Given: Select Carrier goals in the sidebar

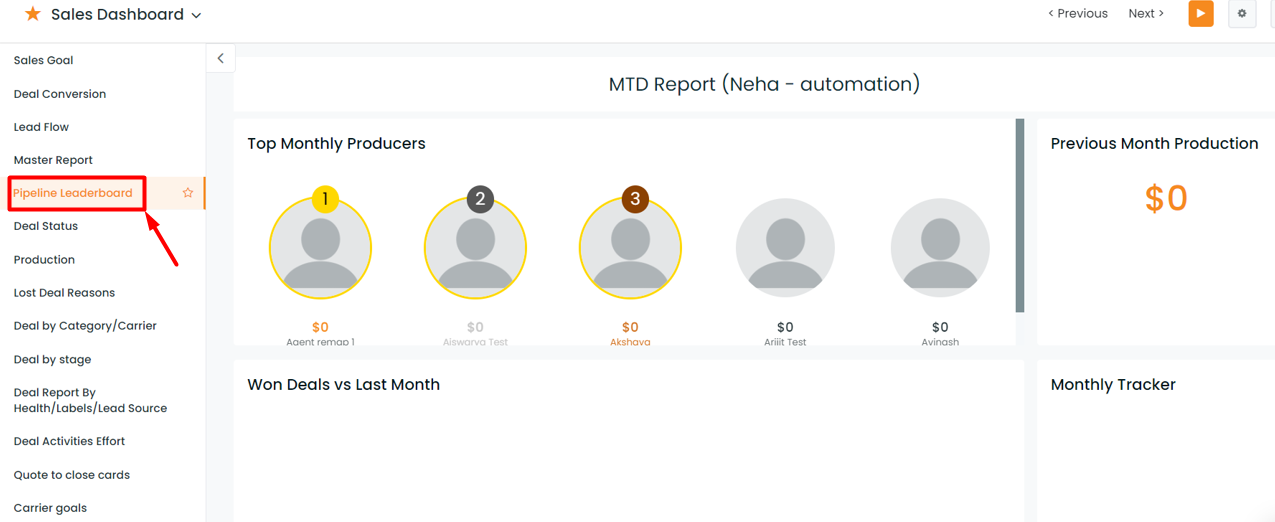Looking at the screenshot, I should pyautogui.click(x=50, y=508).
